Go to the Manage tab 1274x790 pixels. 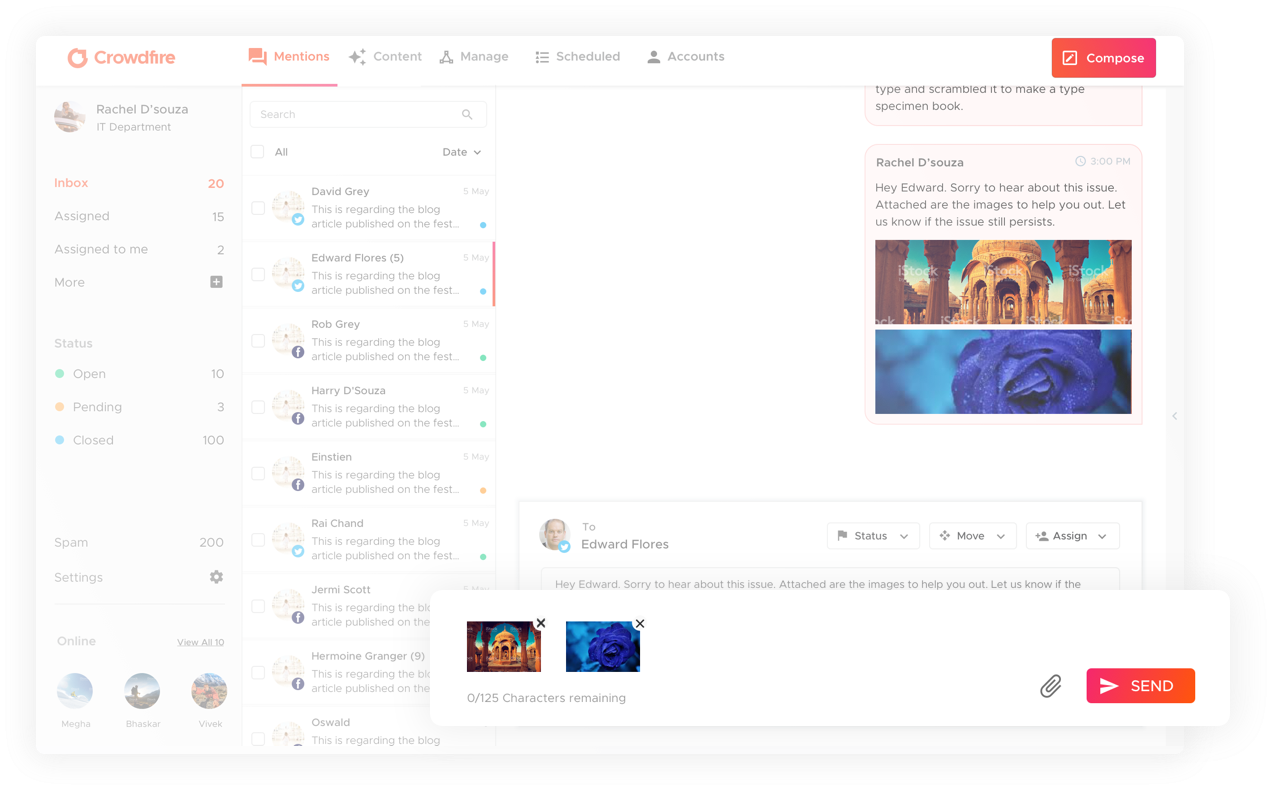coord(474,57)
